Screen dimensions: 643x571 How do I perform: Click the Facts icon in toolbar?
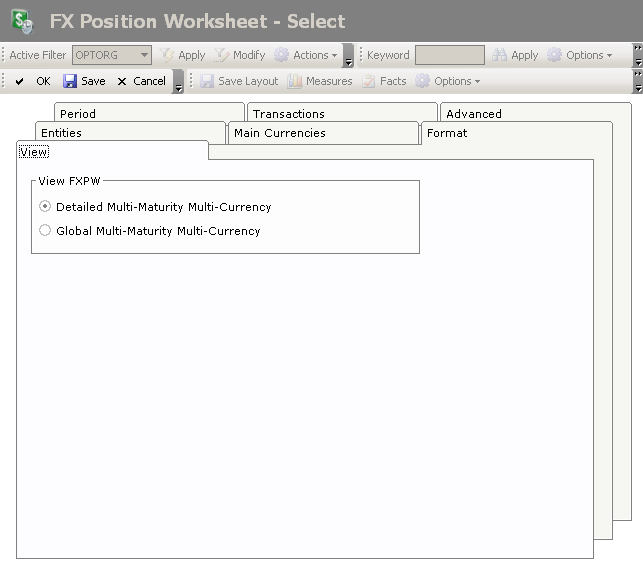[x=369, y=81]
